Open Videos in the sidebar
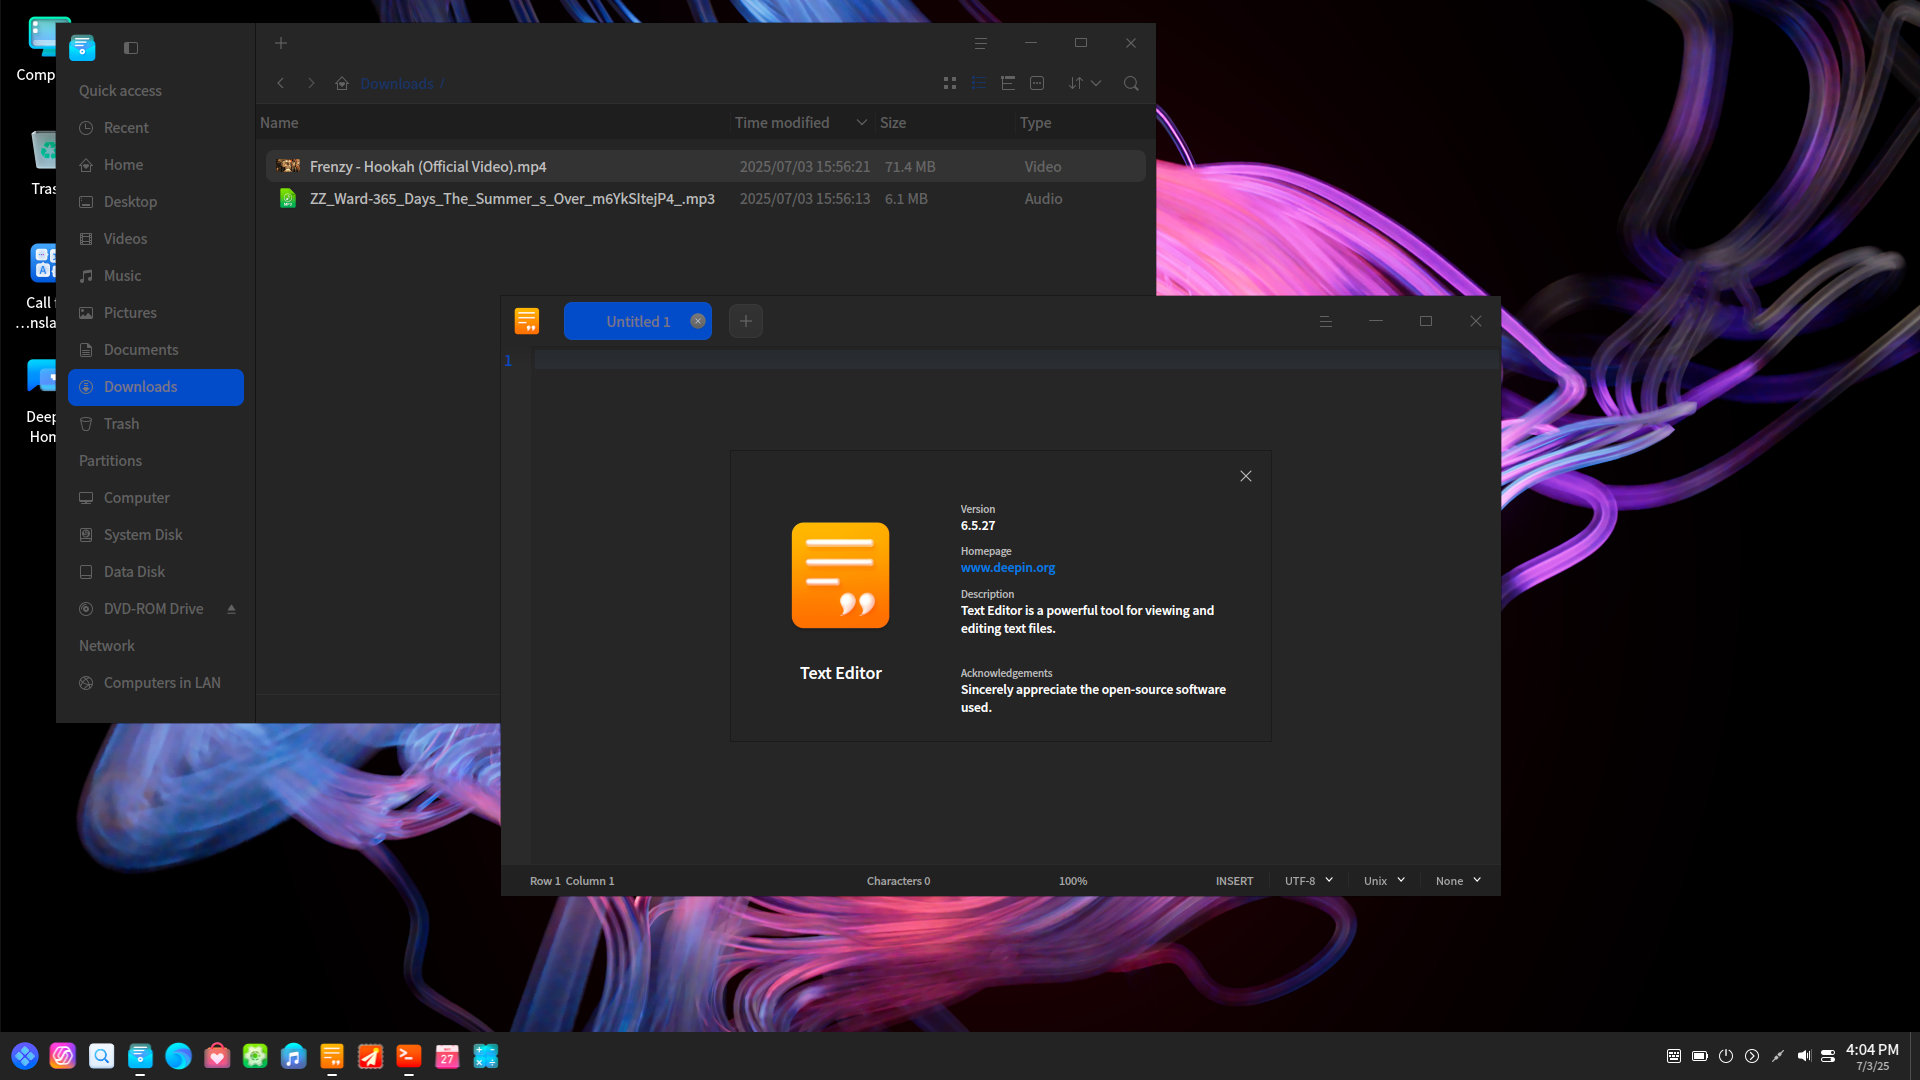 pos(156,239)
